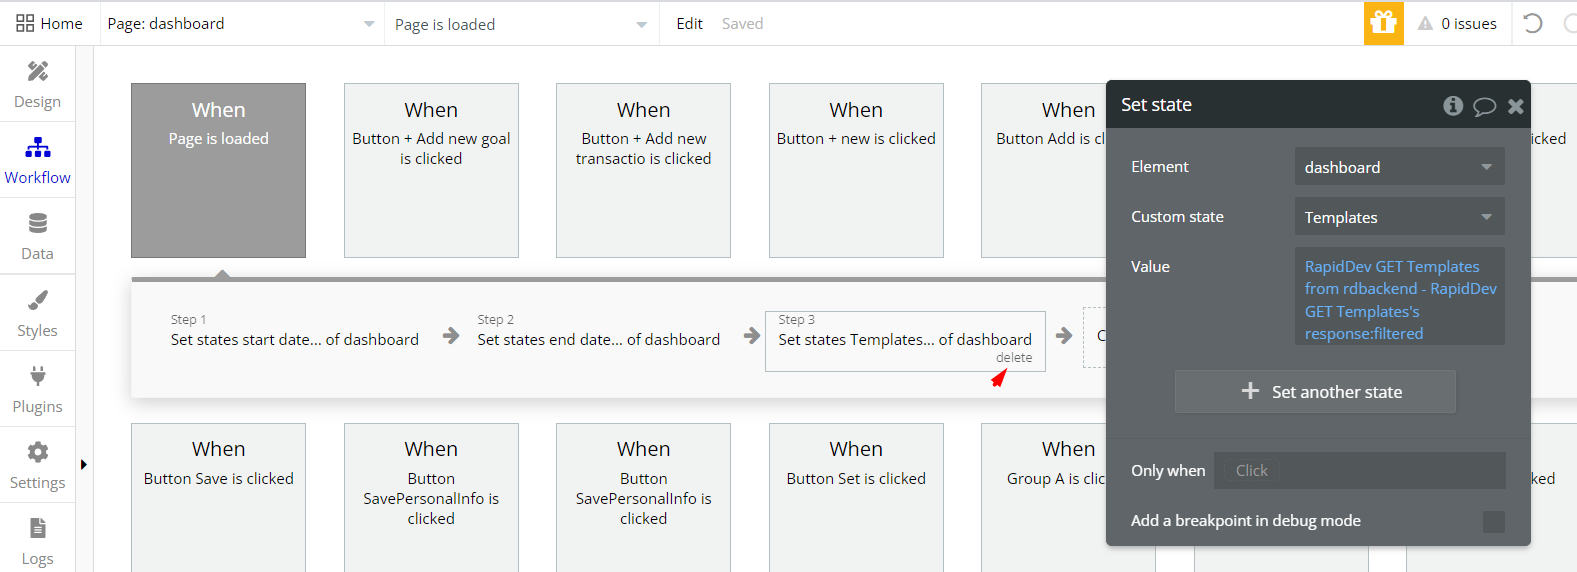Open the Data tab icon

click(x=37, y=223)
